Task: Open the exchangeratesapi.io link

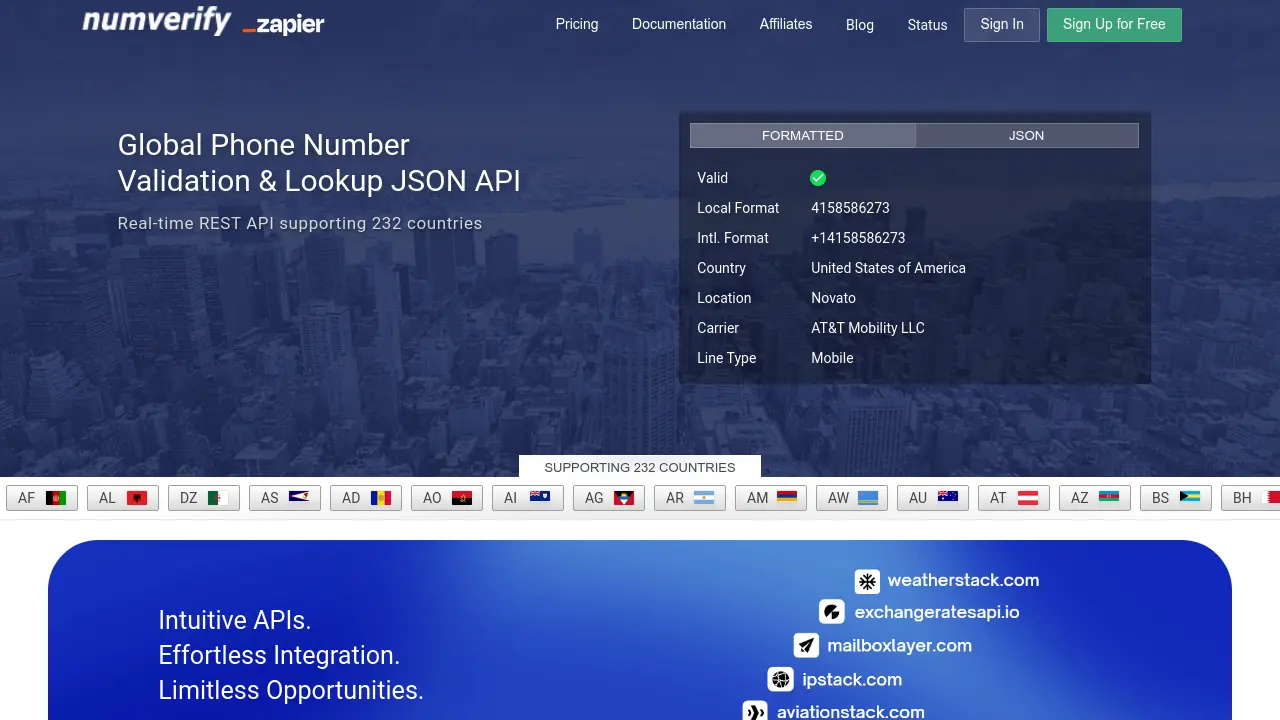Action: point(937,612)
